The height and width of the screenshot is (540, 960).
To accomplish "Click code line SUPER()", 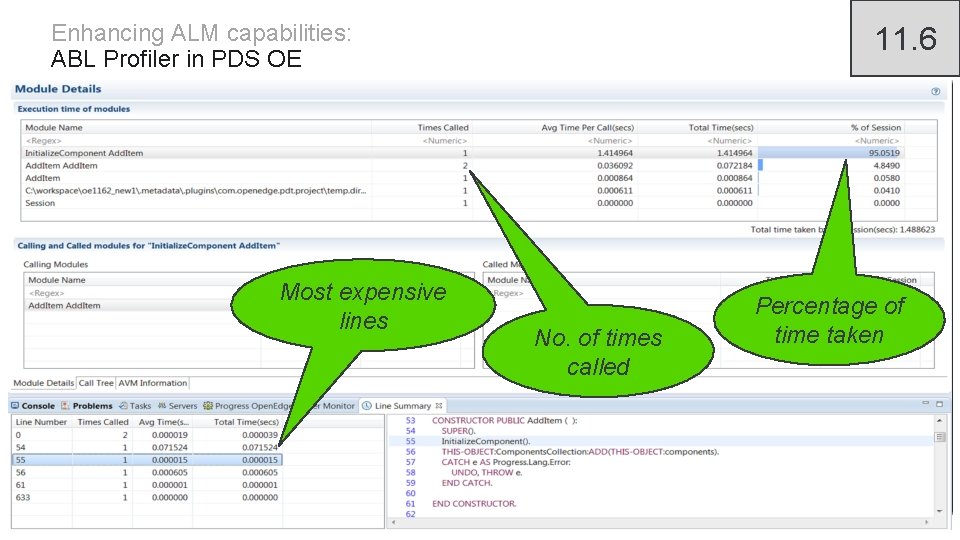I will [459, 430].
